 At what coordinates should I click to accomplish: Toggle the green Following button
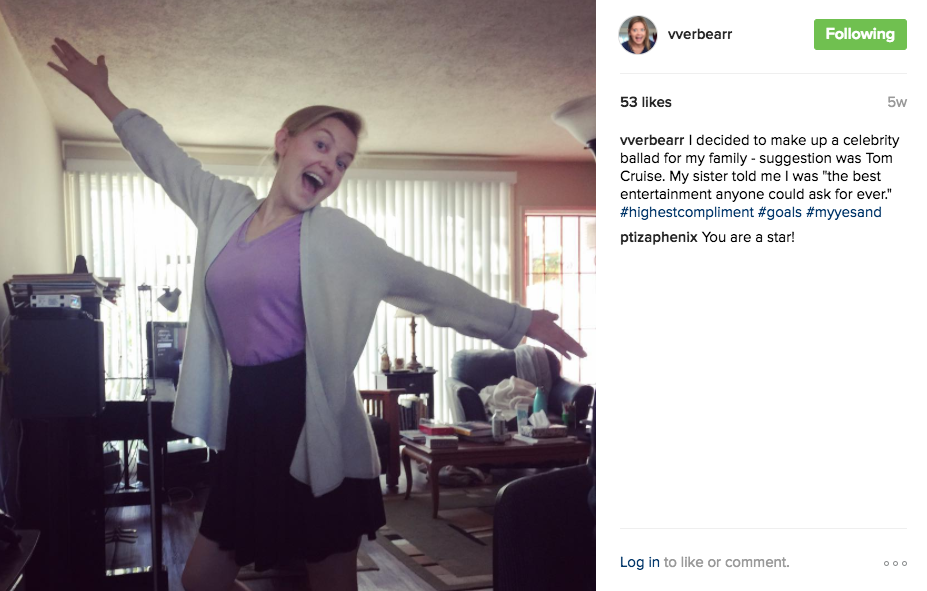(x=860, y=34)
